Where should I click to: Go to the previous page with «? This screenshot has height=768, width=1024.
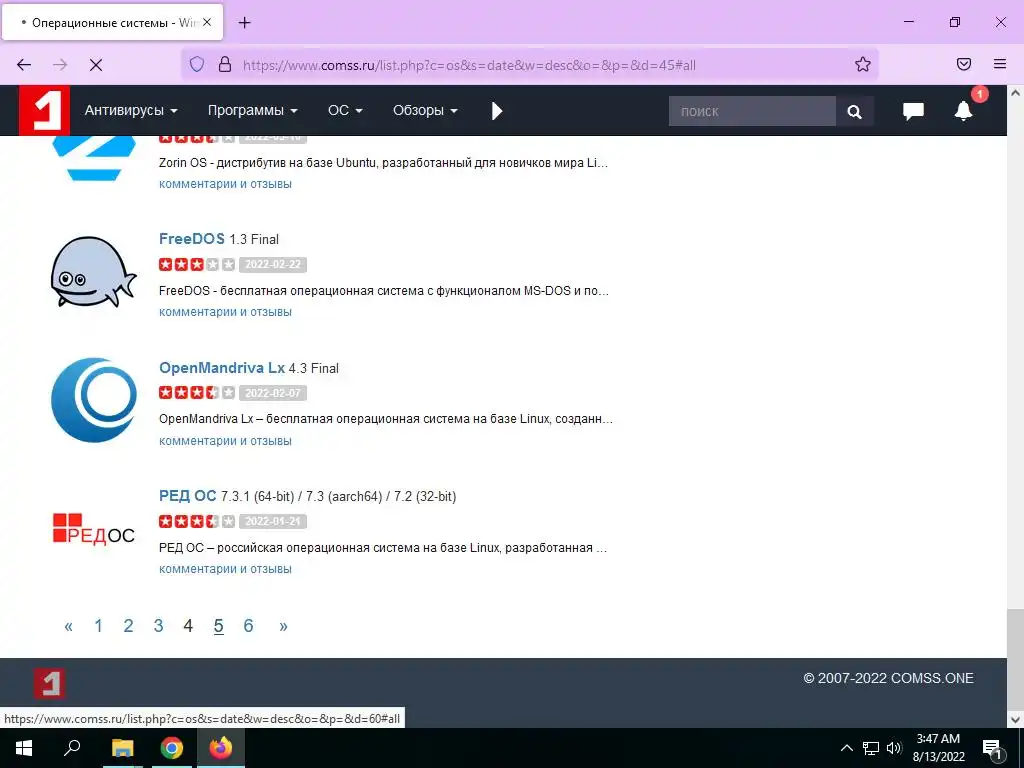[69, 626]
